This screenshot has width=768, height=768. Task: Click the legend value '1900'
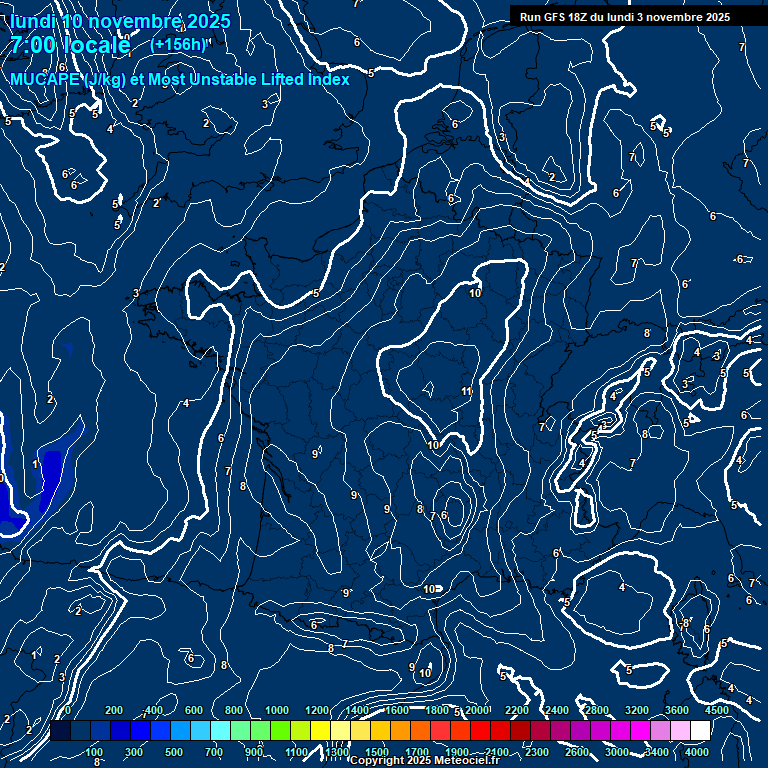coord(457,752)
